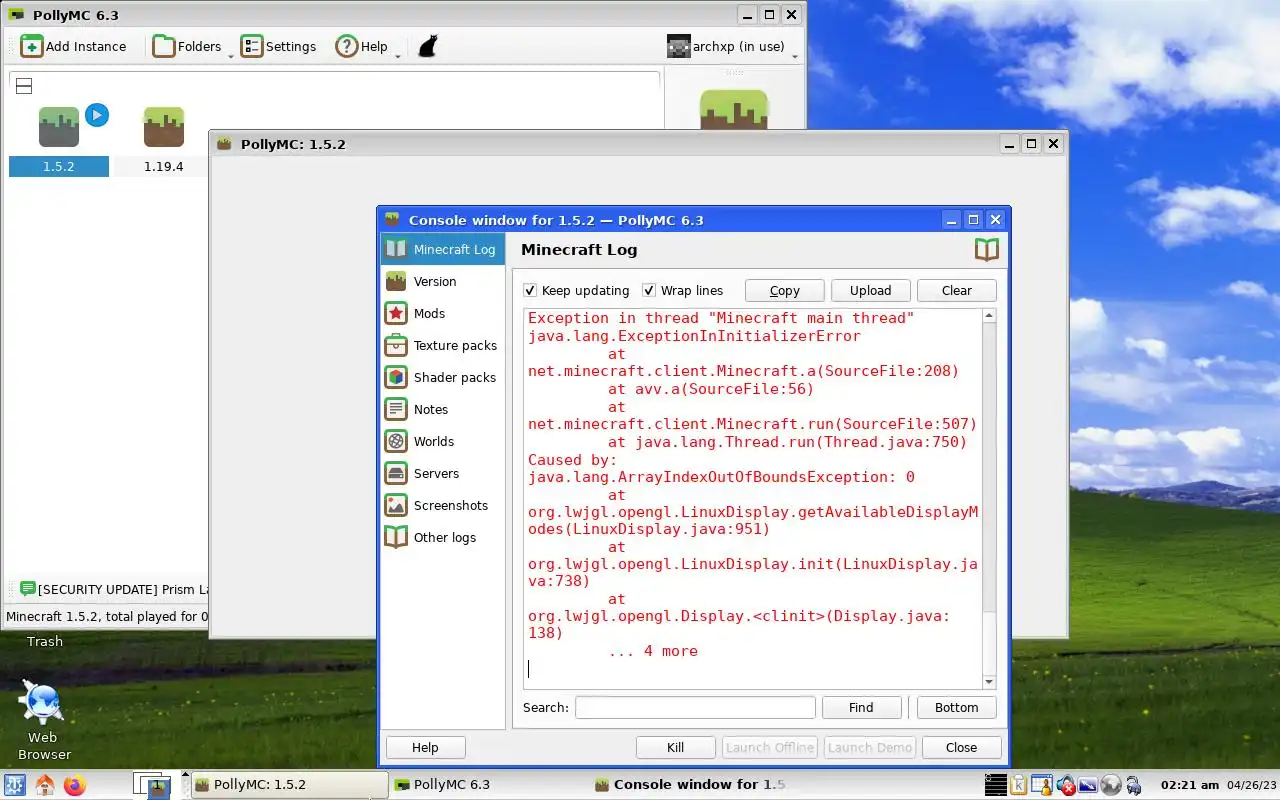Click Add Instance in the toolbar
The image size is (1280, 800).
(x=74, y=46)
